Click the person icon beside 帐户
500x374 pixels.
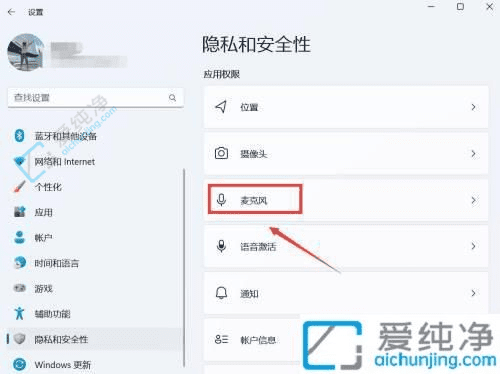tap(20, 237)
